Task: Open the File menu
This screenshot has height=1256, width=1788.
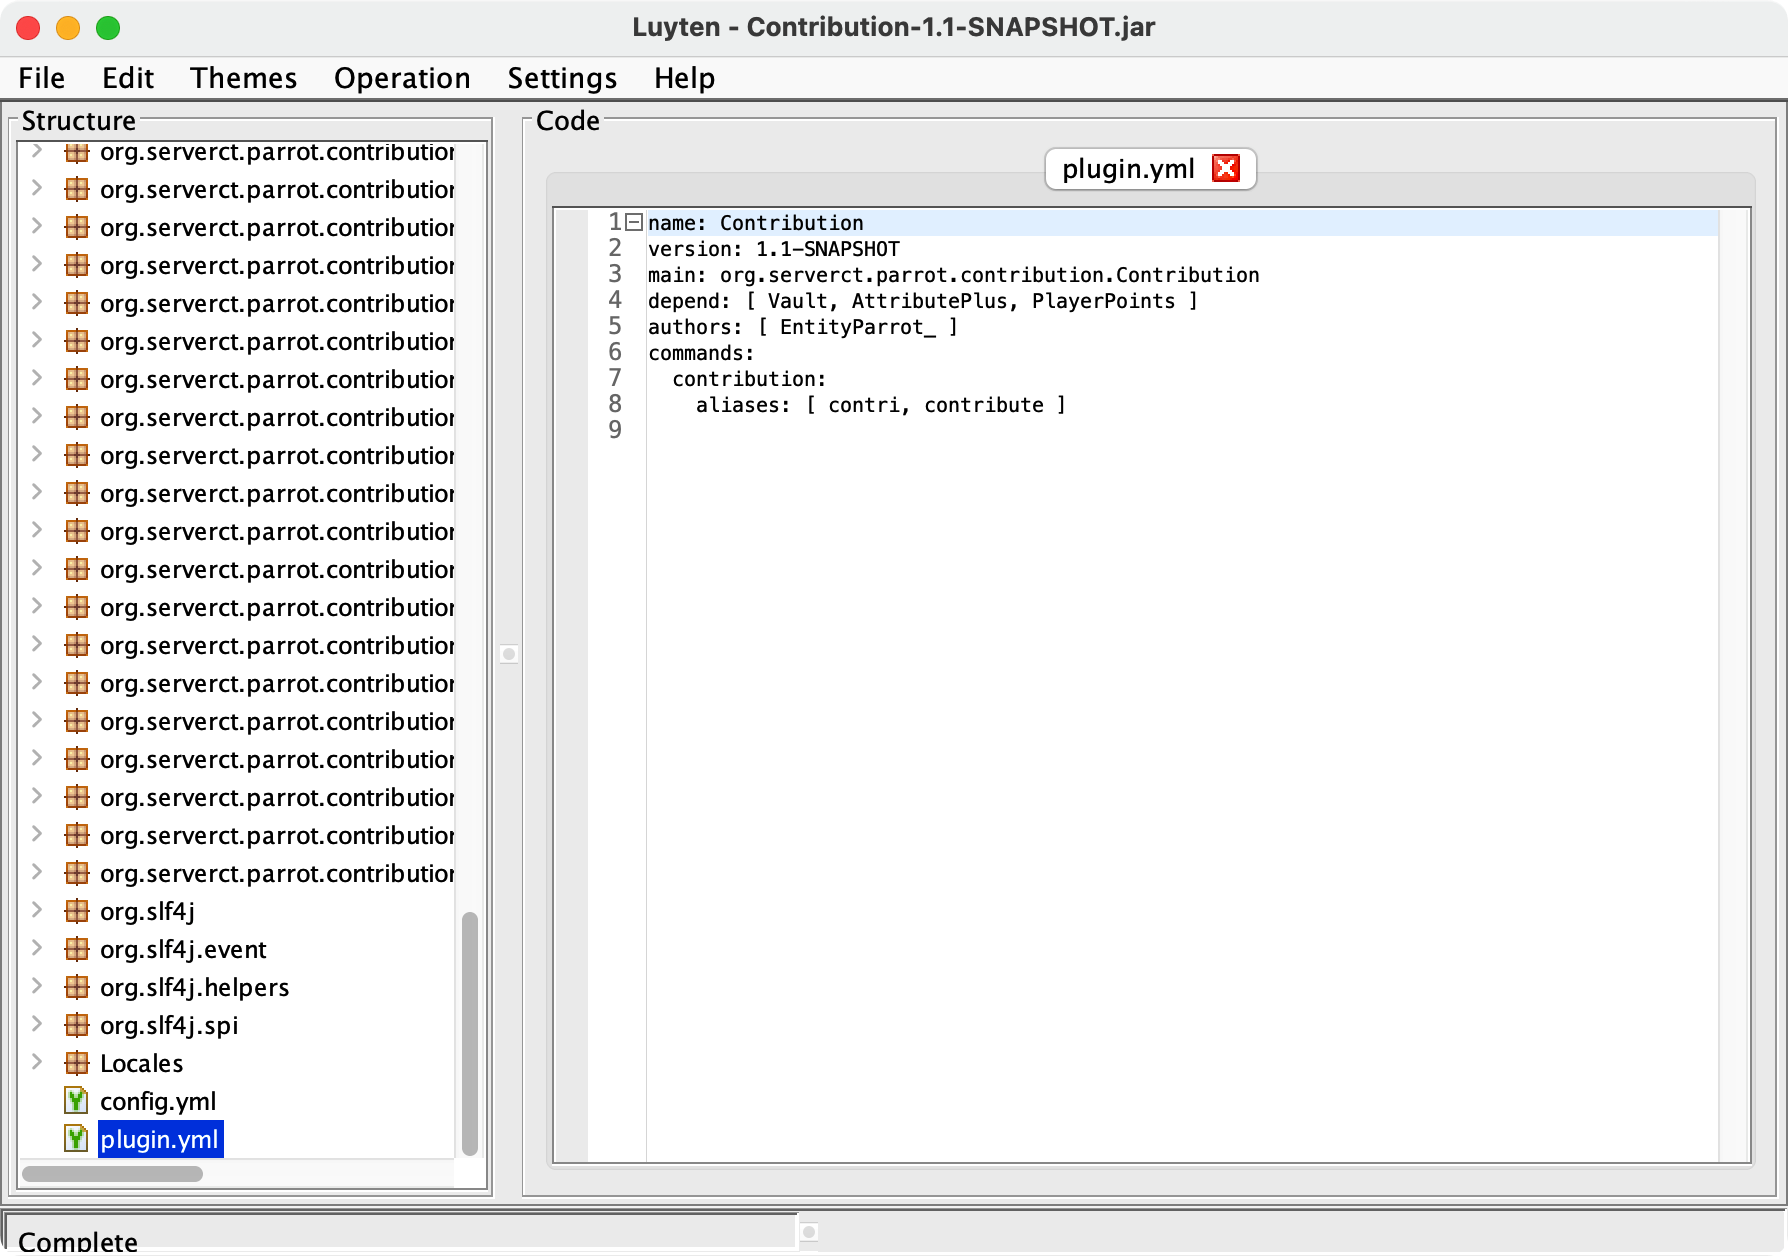Action: point(41,78)
